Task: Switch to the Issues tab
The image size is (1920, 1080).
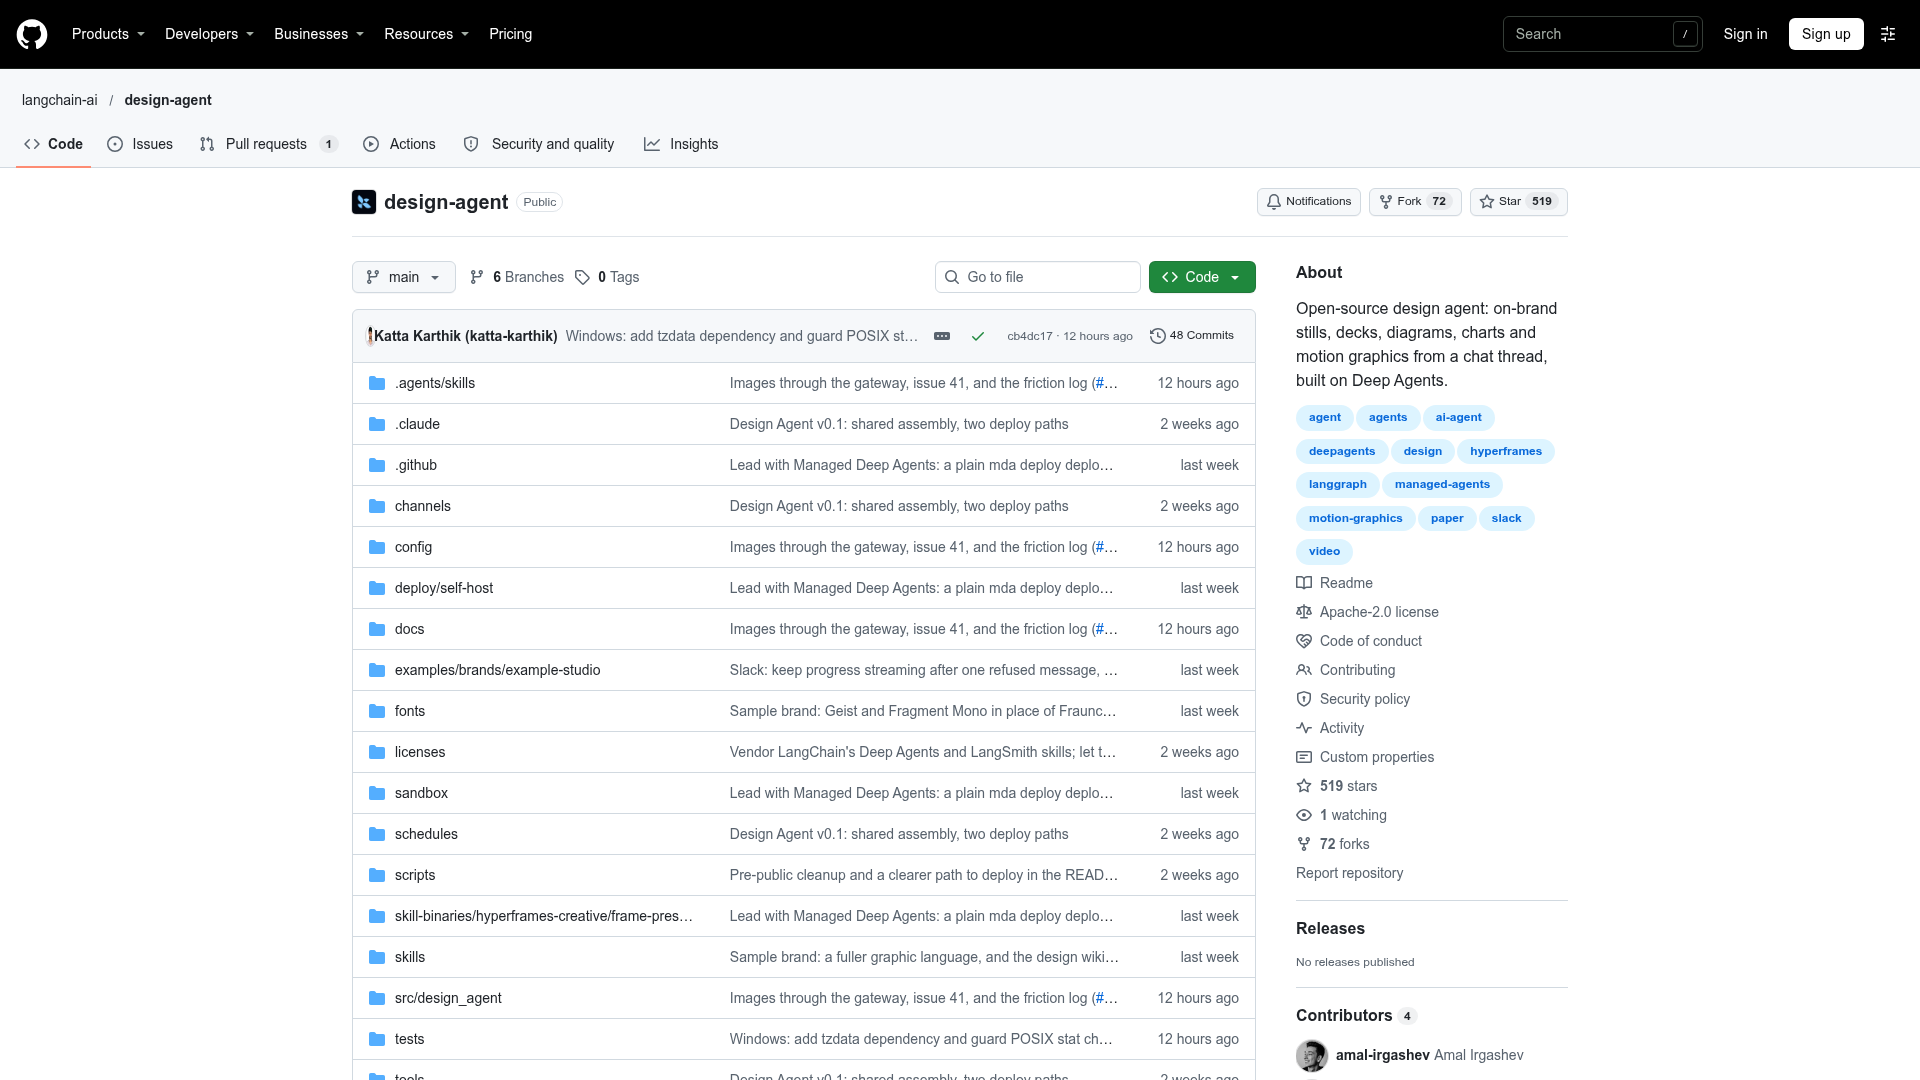Action: (140, 144)
